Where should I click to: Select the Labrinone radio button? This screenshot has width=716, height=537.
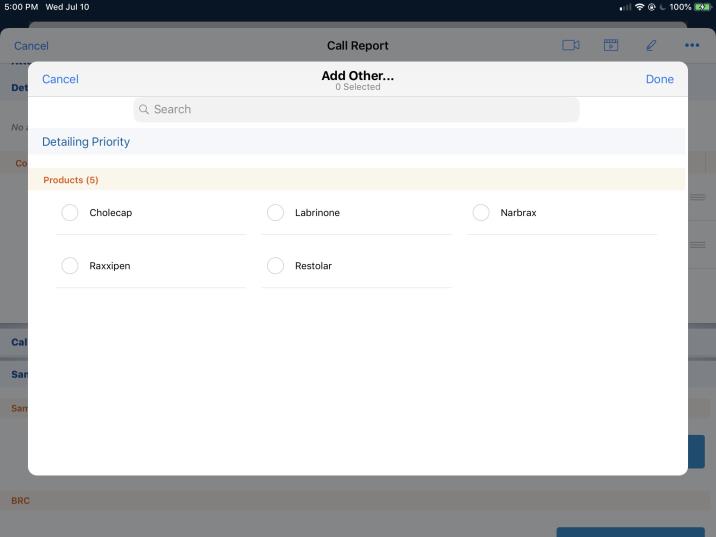pos(276,212)
